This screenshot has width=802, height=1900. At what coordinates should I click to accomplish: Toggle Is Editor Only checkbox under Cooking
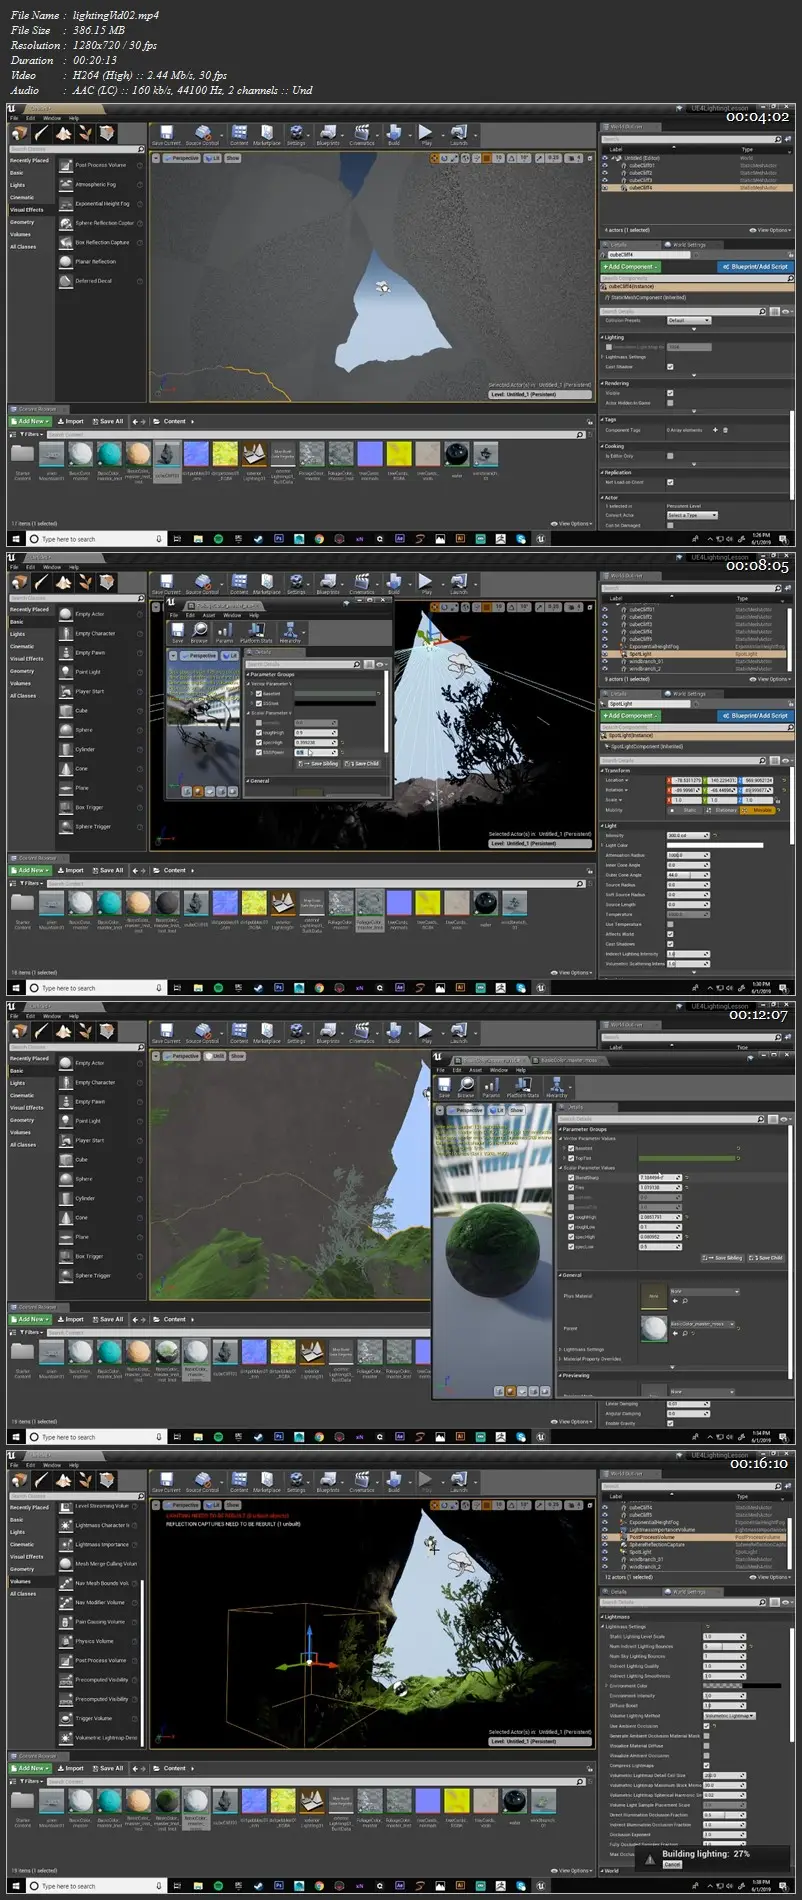670,456
